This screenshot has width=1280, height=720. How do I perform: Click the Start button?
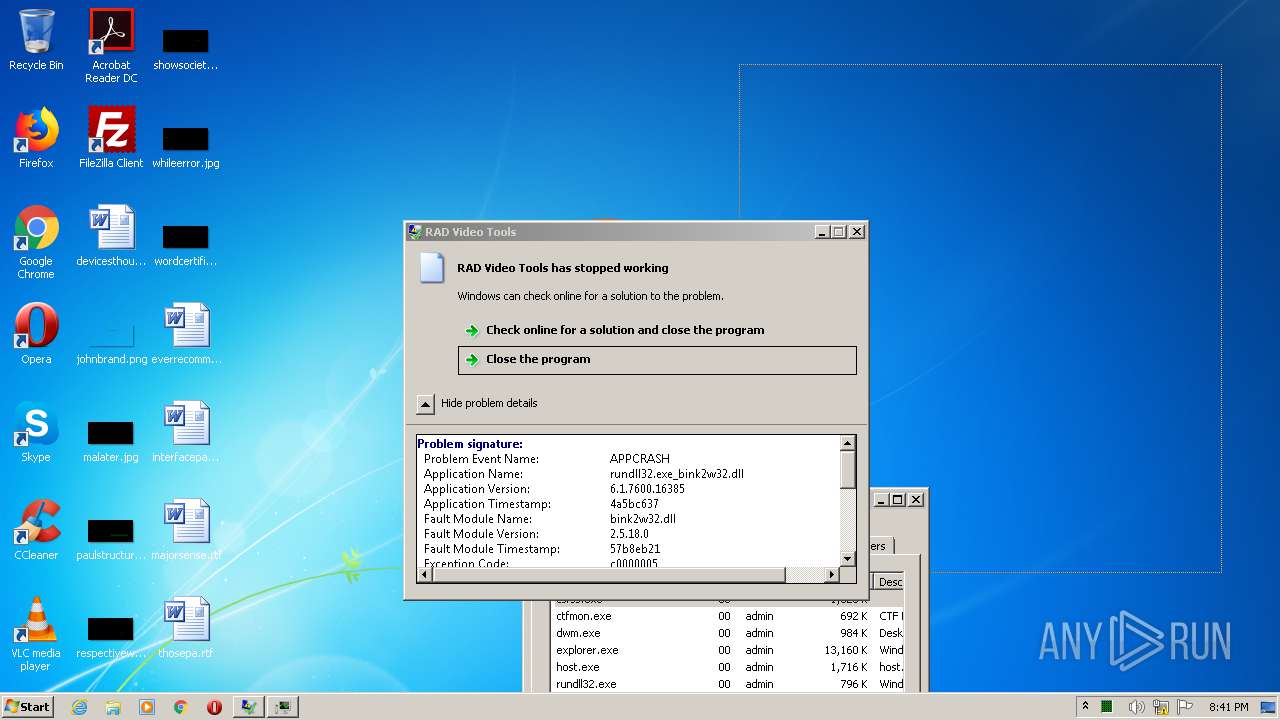click(27, 707)
